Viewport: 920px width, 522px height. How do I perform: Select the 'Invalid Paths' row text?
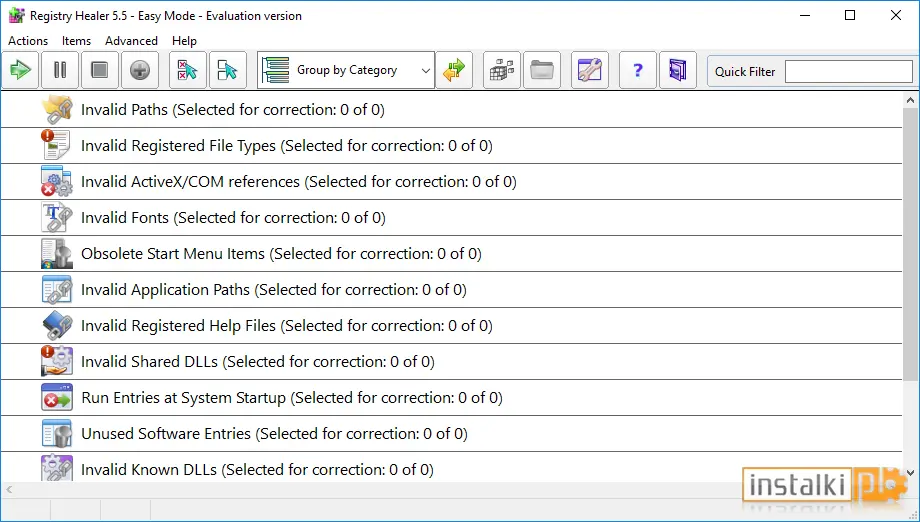click(x=233, y=110)
